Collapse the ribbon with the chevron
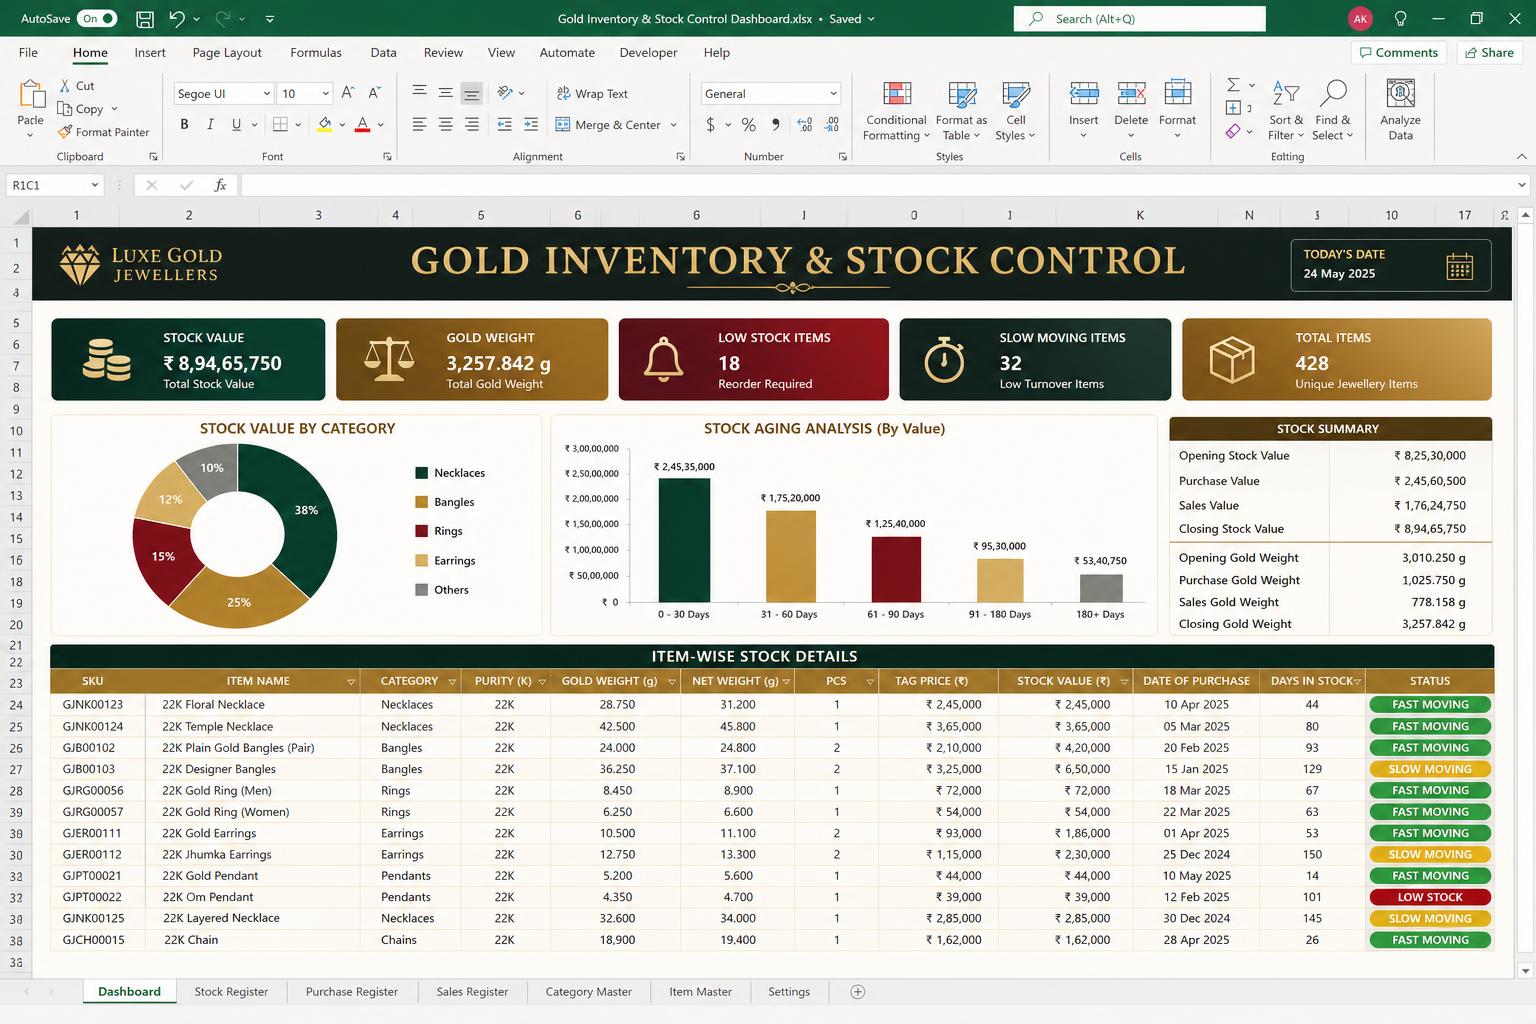This screenshot has height=1024, width=1536. [x=1521, y=157]
